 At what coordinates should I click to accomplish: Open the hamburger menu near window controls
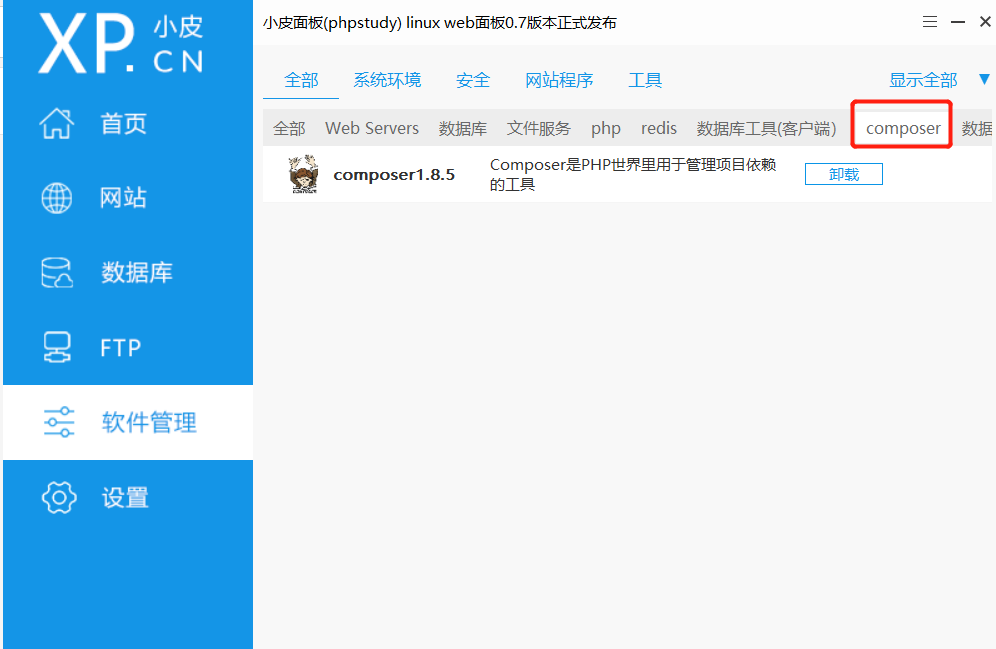[929, 21]
